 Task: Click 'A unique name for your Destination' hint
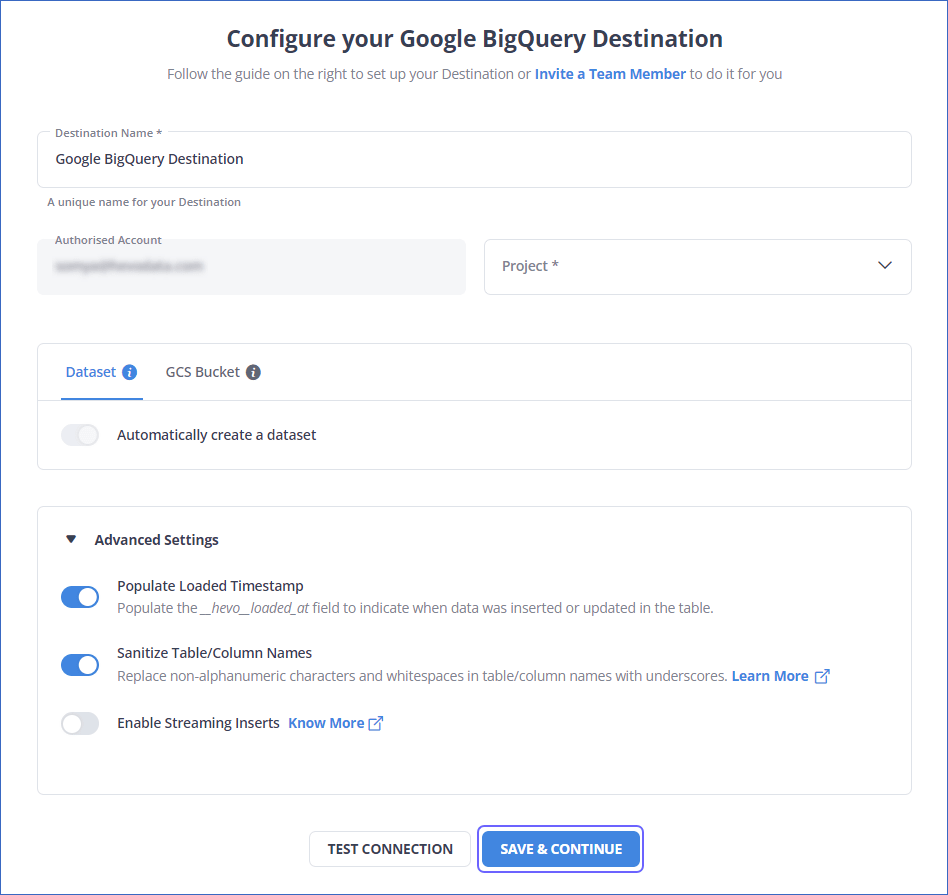pyautogui.click(x=144, y=202)
